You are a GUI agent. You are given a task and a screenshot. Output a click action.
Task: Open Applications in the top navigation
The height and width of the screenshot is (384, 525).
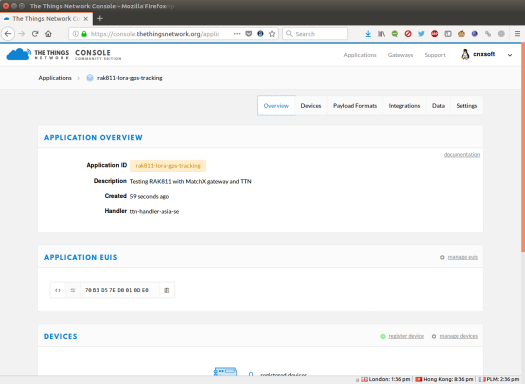pyautogui.click(x=360, y=55)
